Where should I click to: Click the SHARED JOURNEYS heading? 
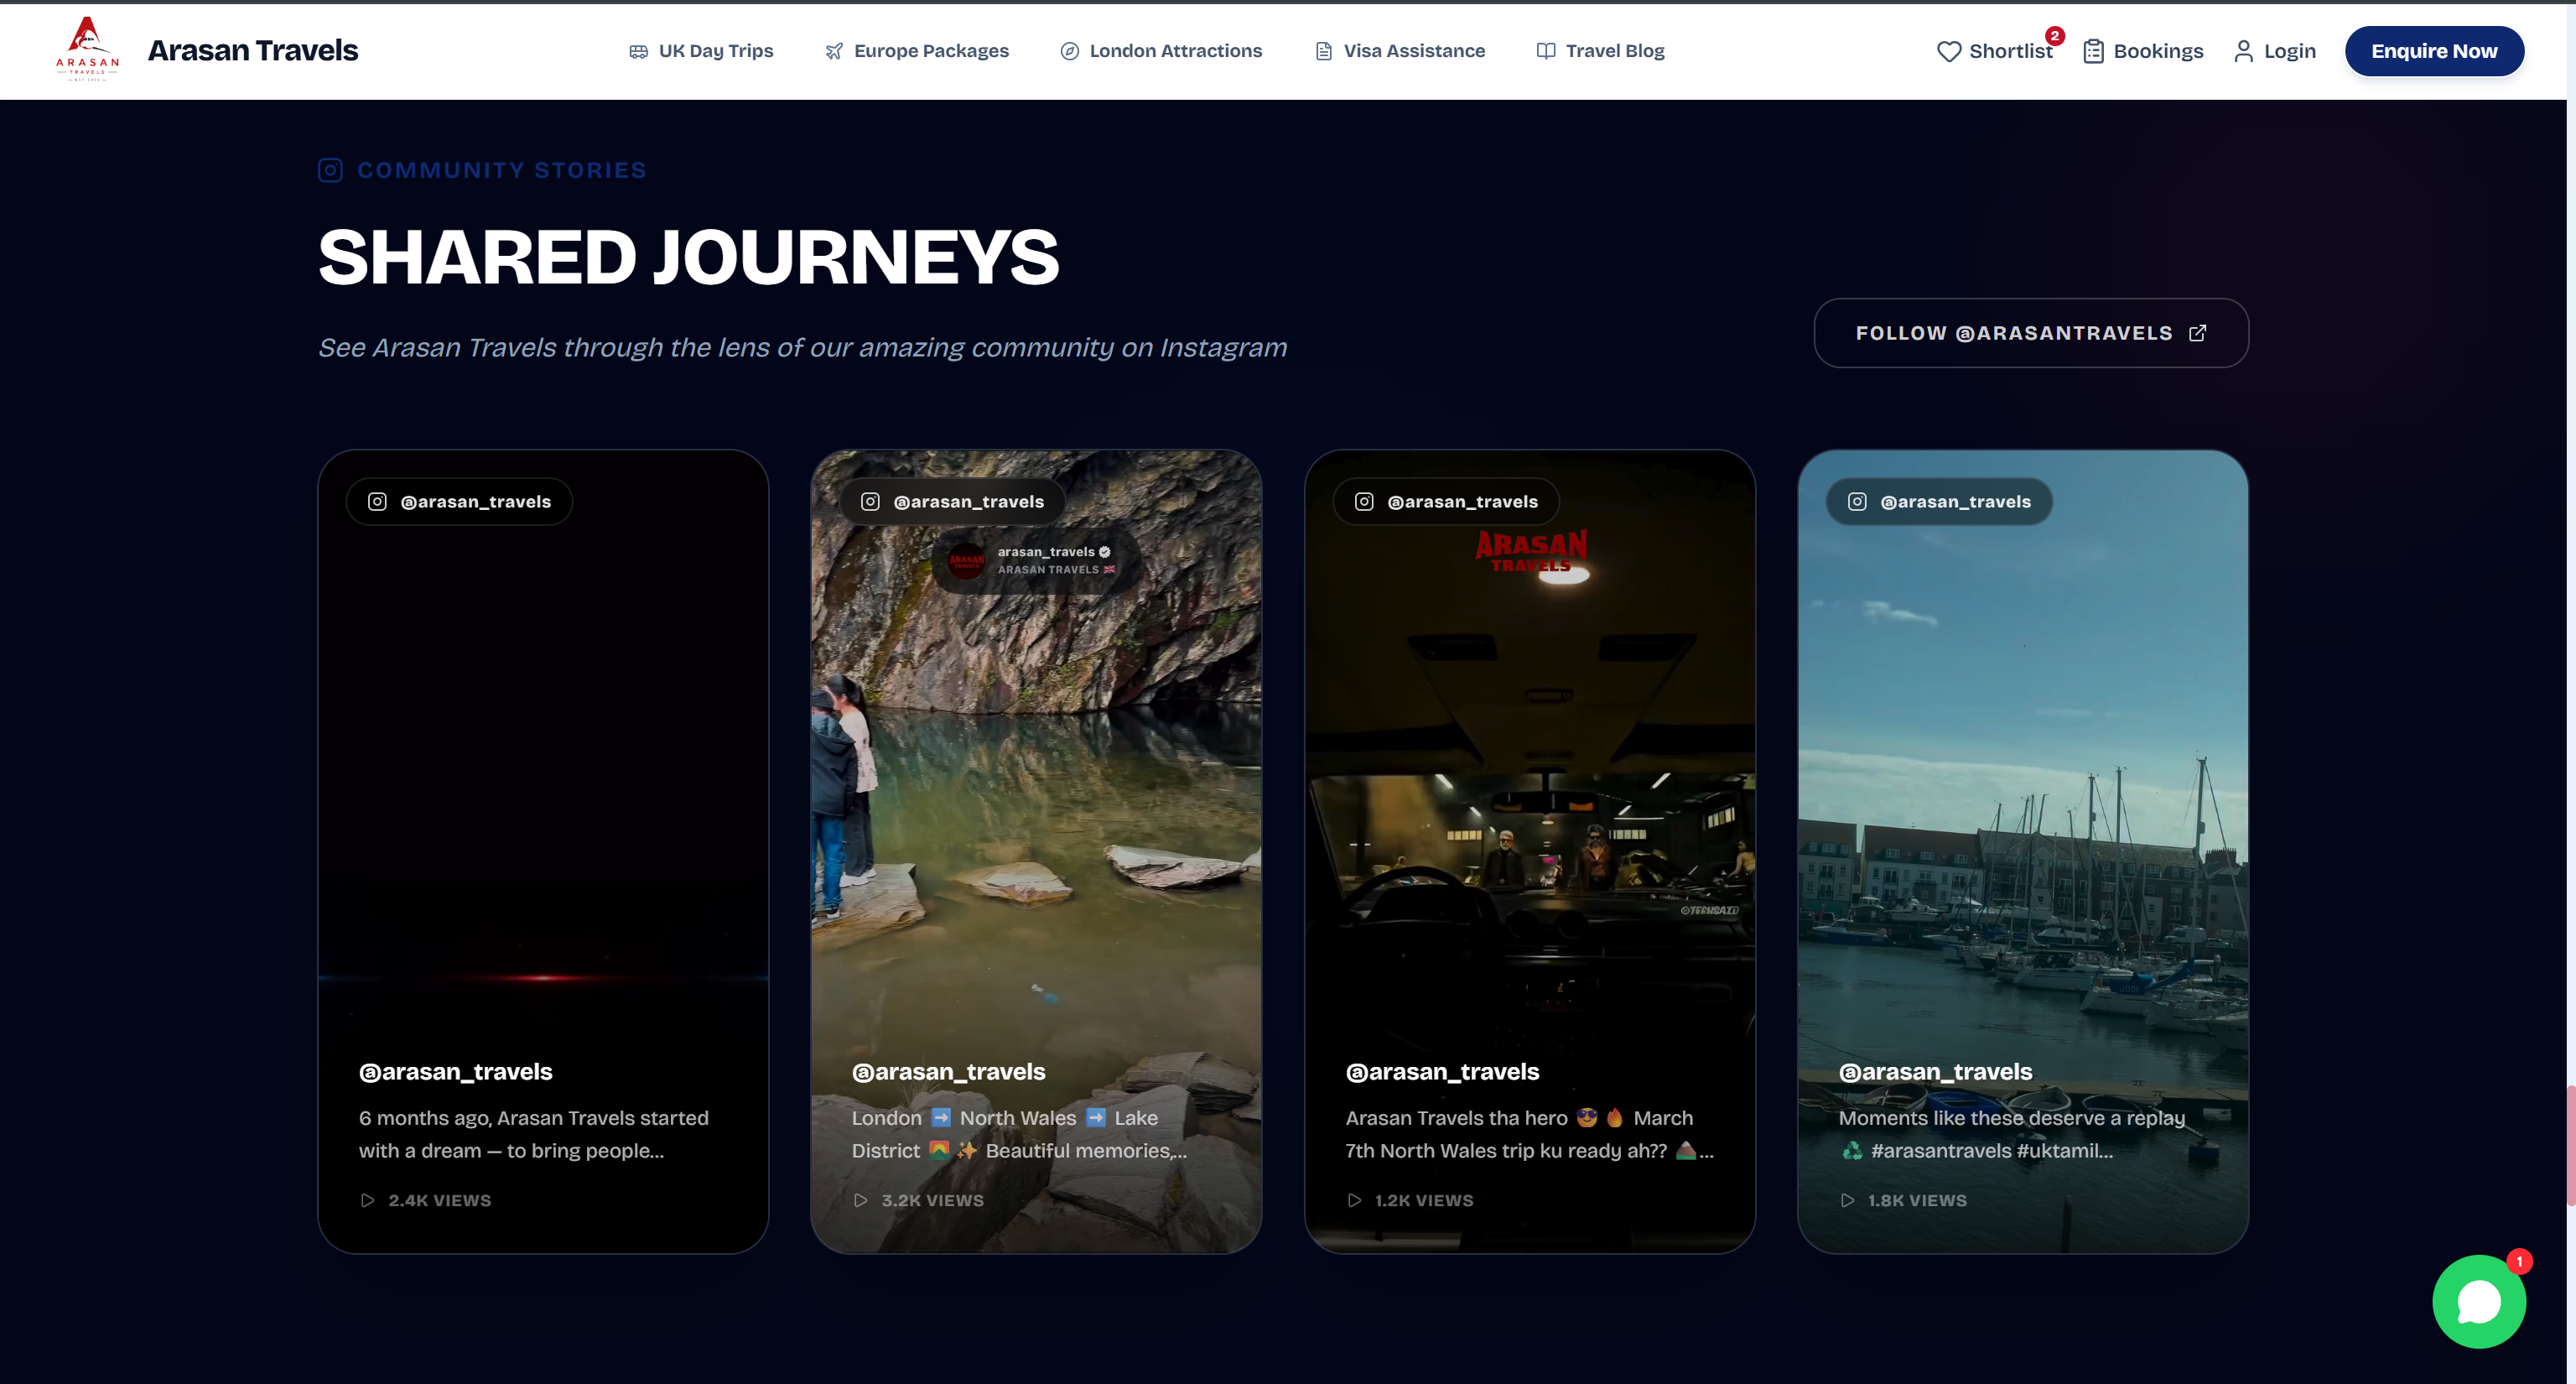coord(688,257)
